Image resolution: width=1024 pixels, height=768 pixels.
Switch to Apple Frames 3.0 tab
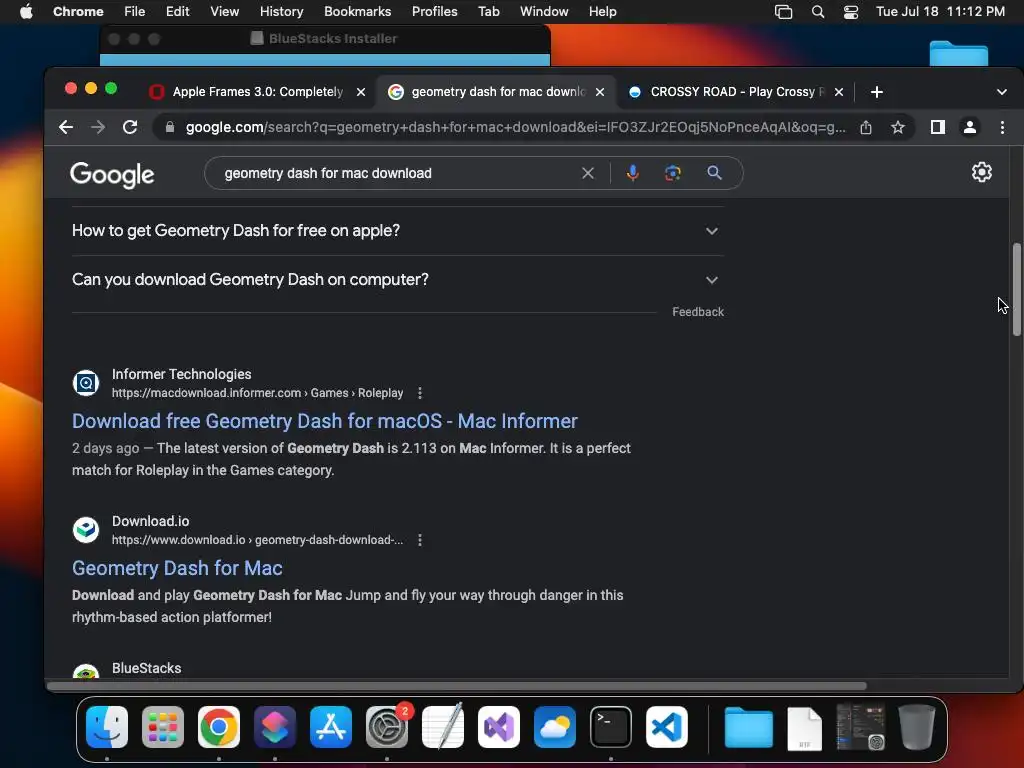(x=258, y=92)
